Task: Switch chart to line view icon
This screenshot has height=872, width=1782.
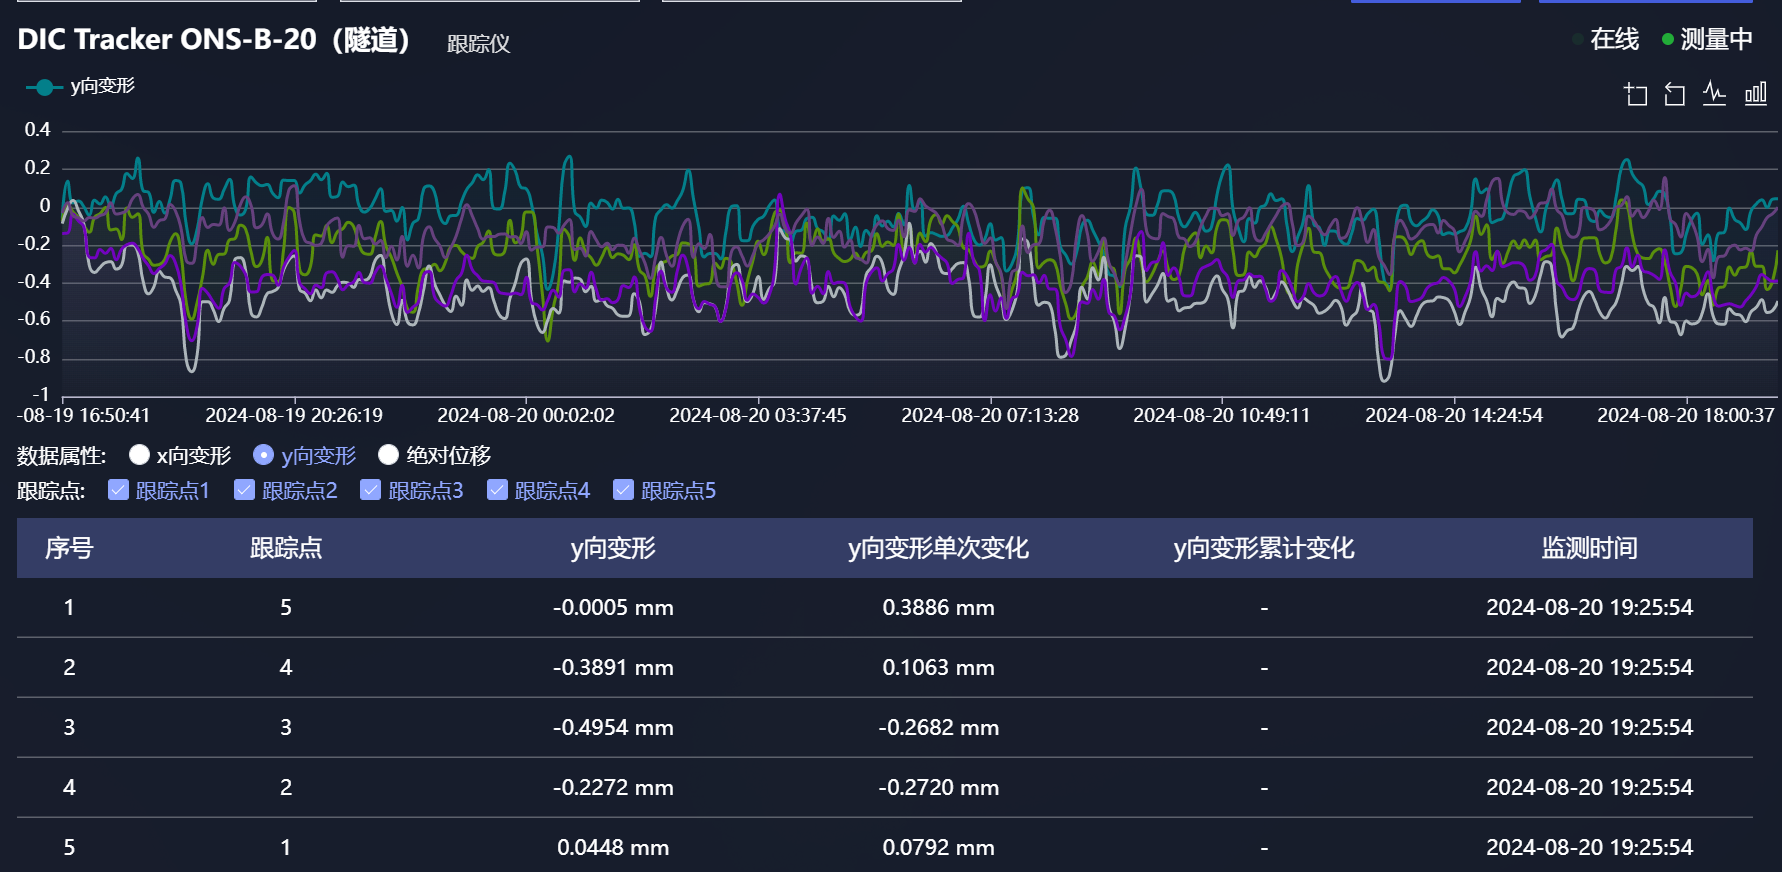Action: tap(1715, 94)
